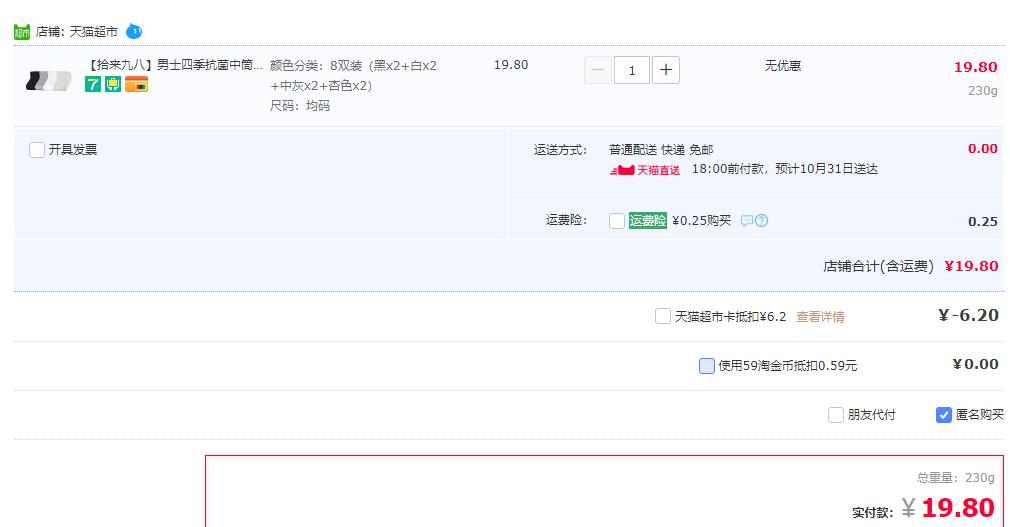
Task: Click the red 天猫直送 delivery logo
Action: pyautogui.click(x=645, y=170)
